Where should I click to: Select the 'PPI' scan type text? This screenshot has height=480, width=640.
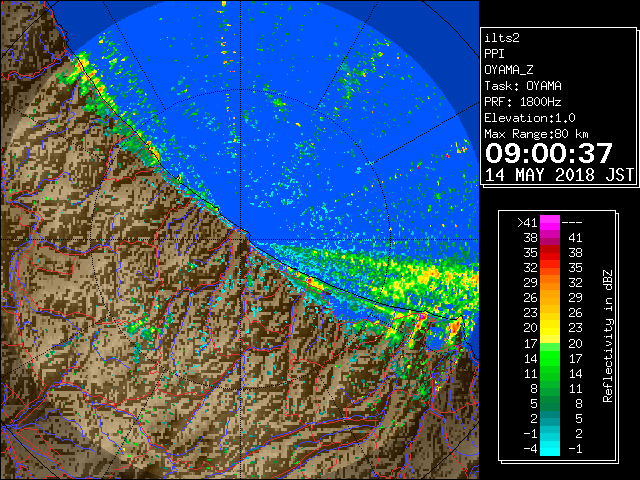click(x=494, y=54)
